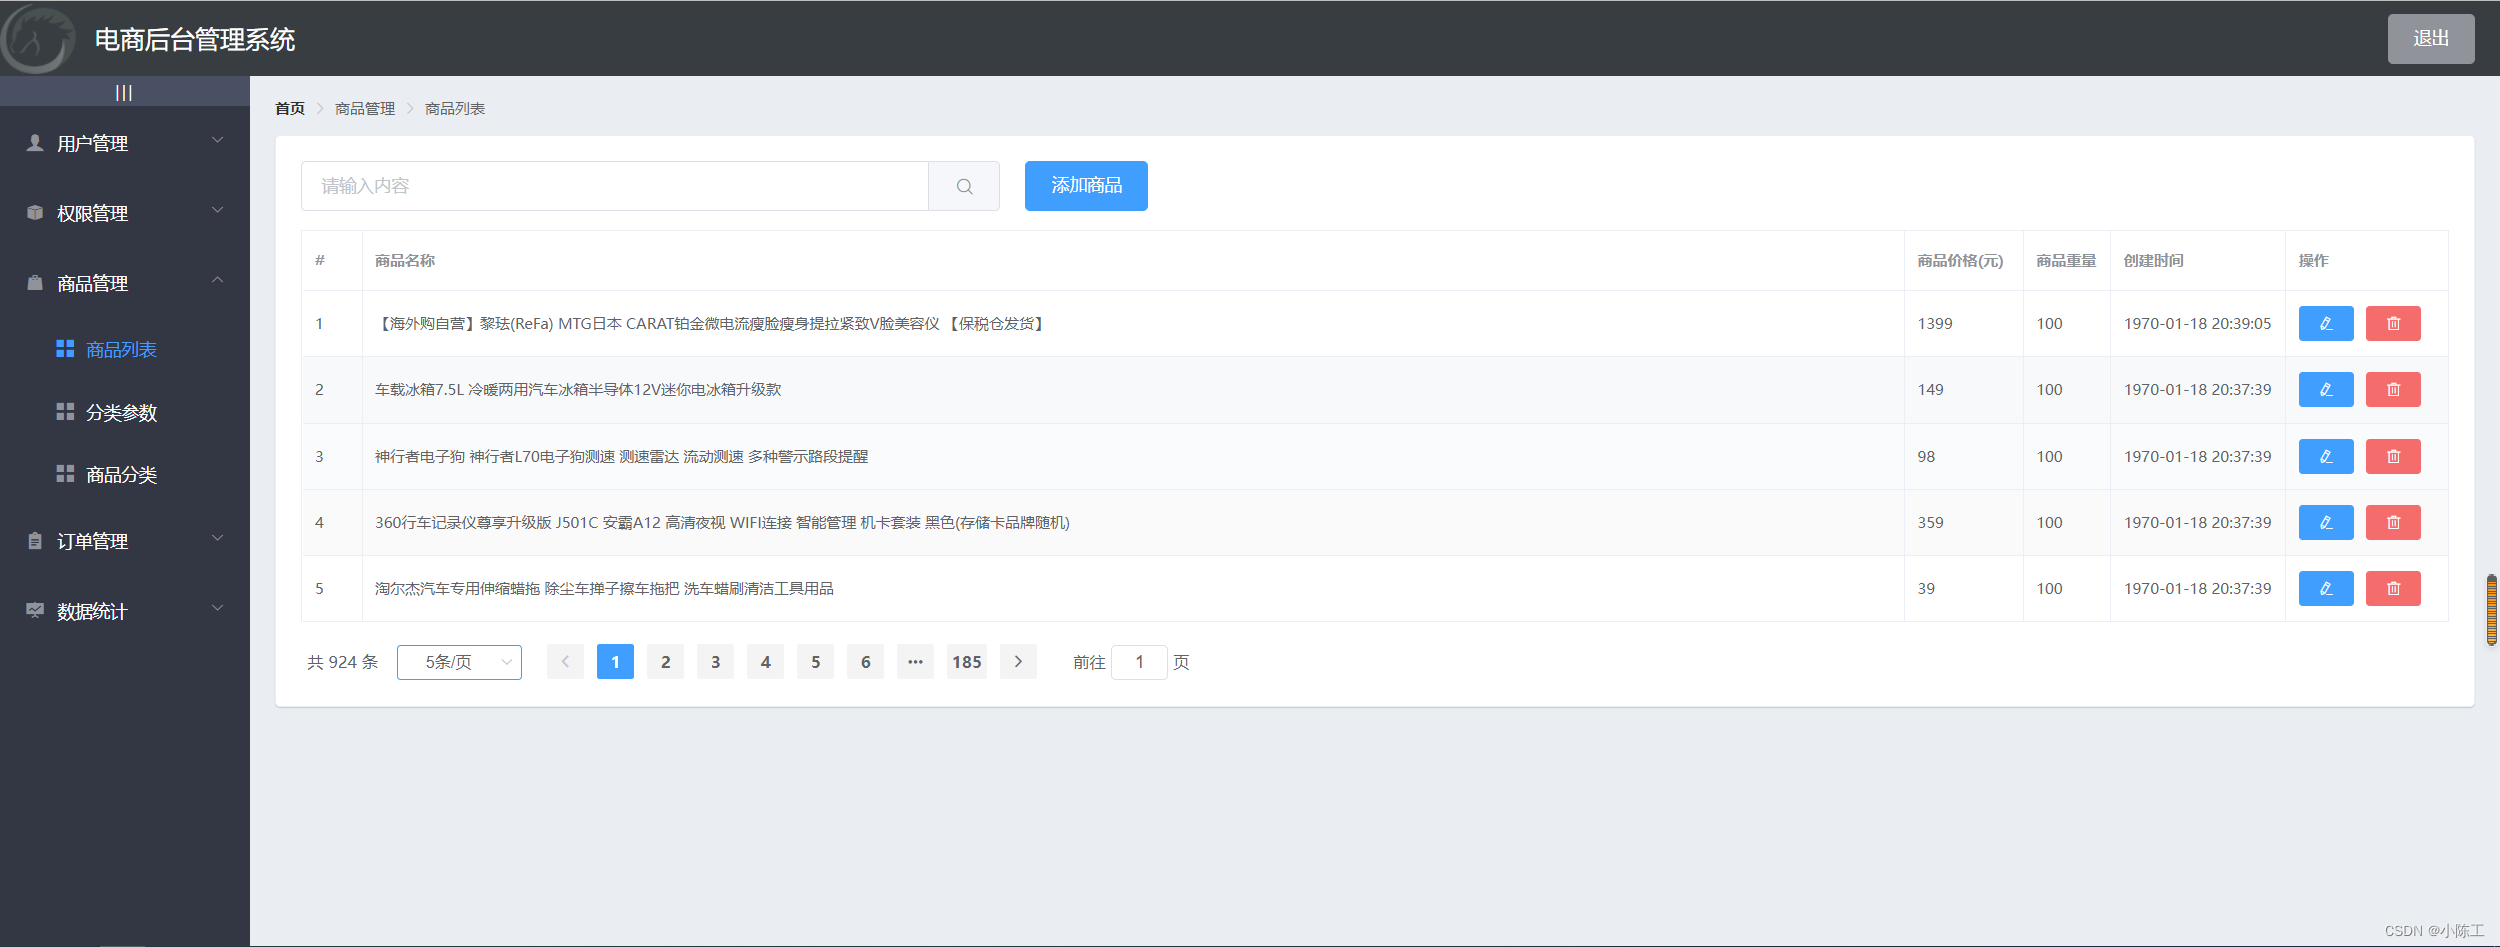Click the 1970-01-18 20:39:05 timestamp cell

point(2197,324)
